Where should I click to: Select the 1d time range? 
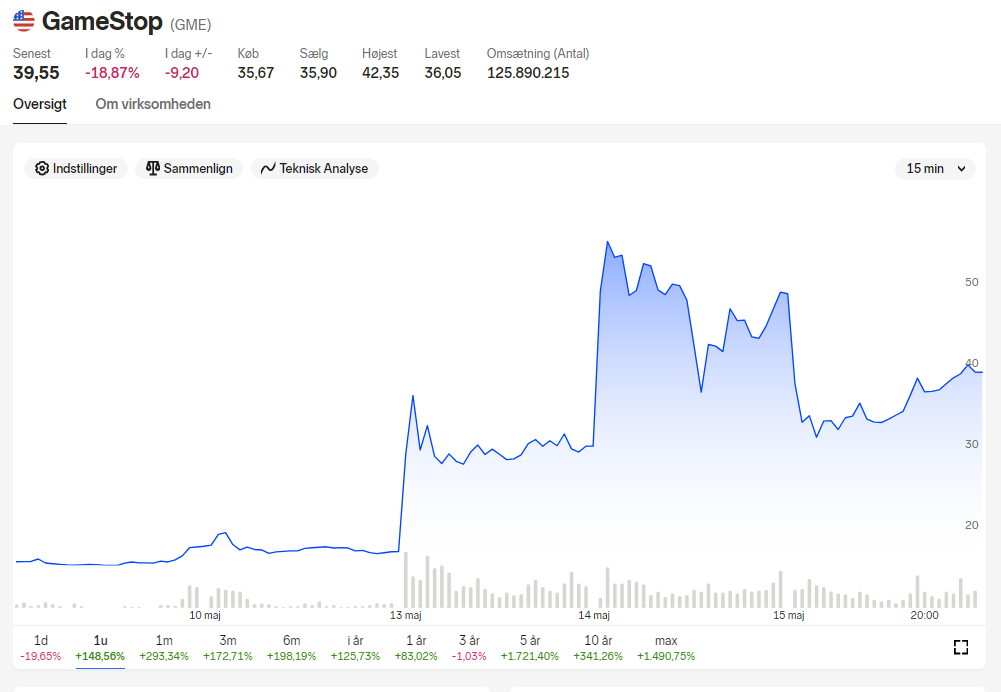[41, 647]
